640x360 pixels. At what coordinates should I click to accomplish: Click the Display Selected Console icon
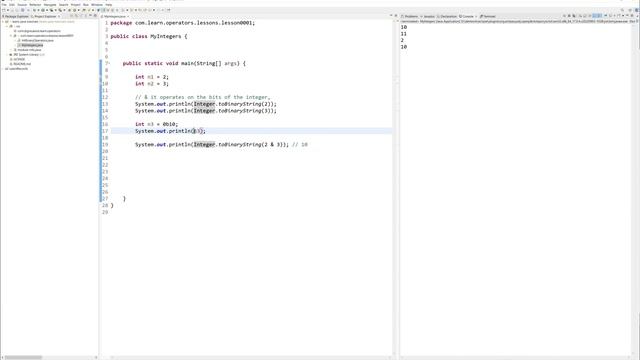point(610,16)
